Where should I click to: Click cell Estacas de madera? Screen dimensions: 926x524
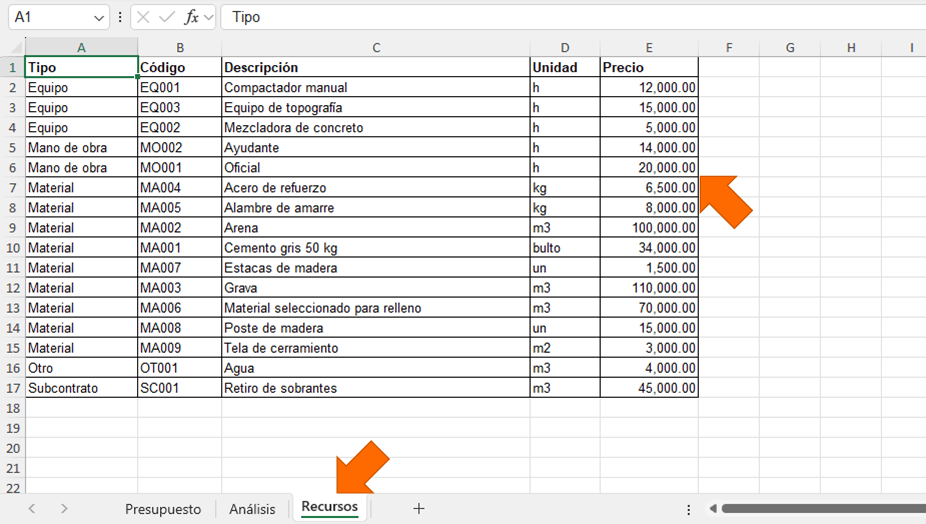coord(376,268)
